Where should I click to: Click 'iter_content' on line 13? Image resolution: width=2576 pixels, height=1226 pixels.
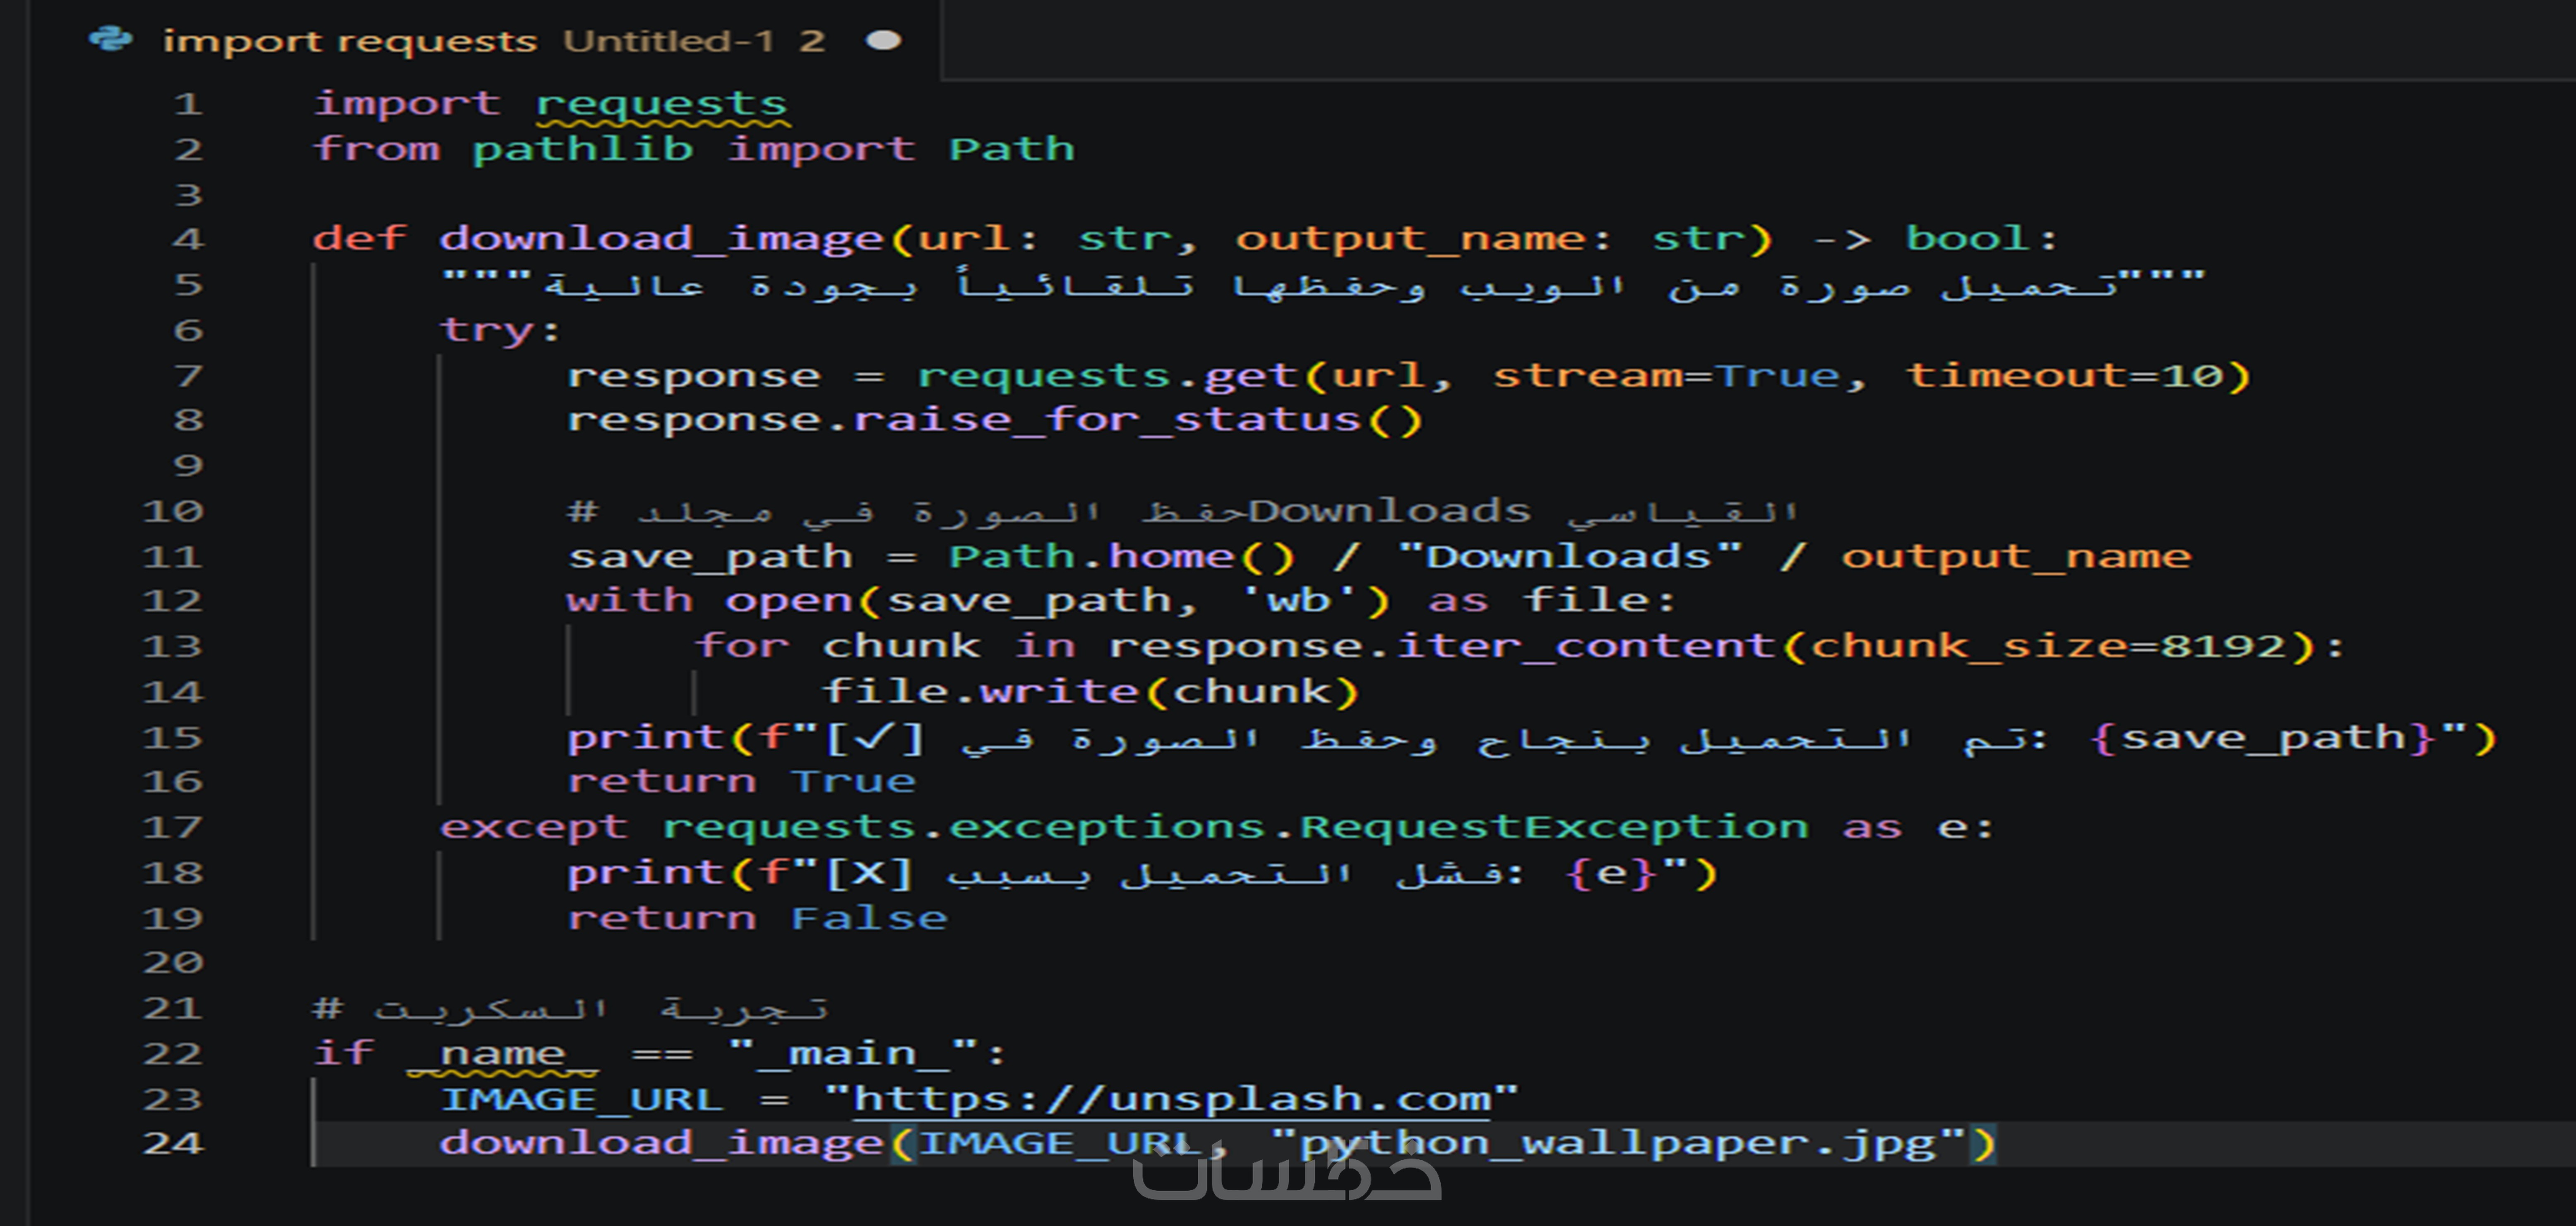pos(1585,646)
